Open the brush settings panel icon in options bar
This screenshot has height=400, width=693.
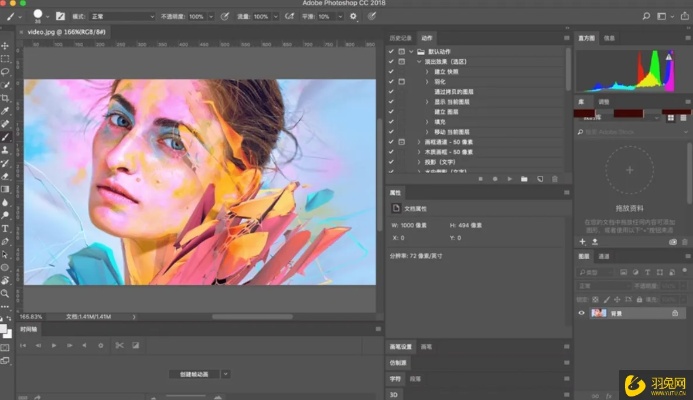point(61,16)
